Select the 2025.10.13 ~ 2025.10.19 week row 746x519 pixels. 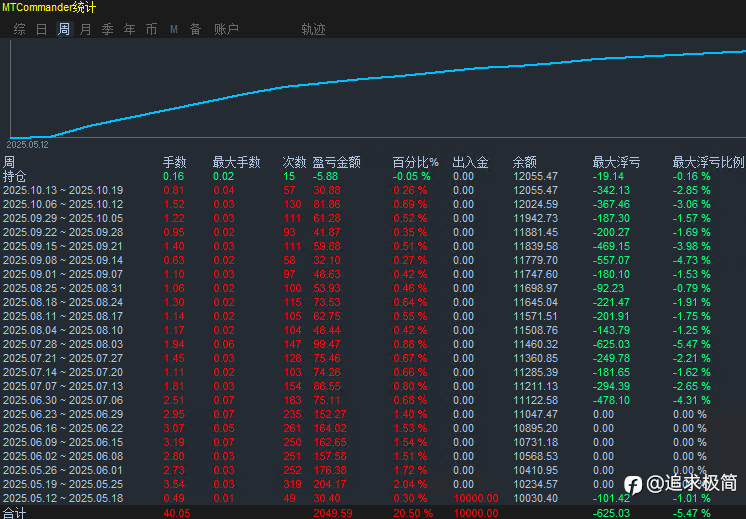pyautogui.click(x=62, y=190)
